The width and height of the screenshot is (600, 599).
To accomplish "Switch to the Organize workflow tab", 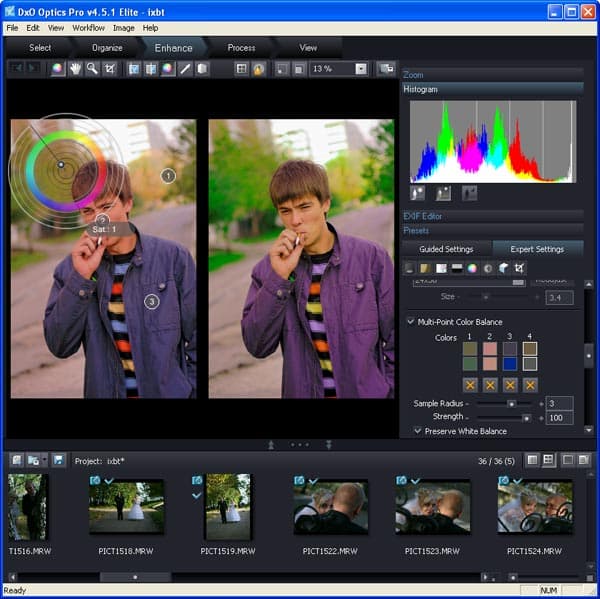I will (x=107, y=48).
